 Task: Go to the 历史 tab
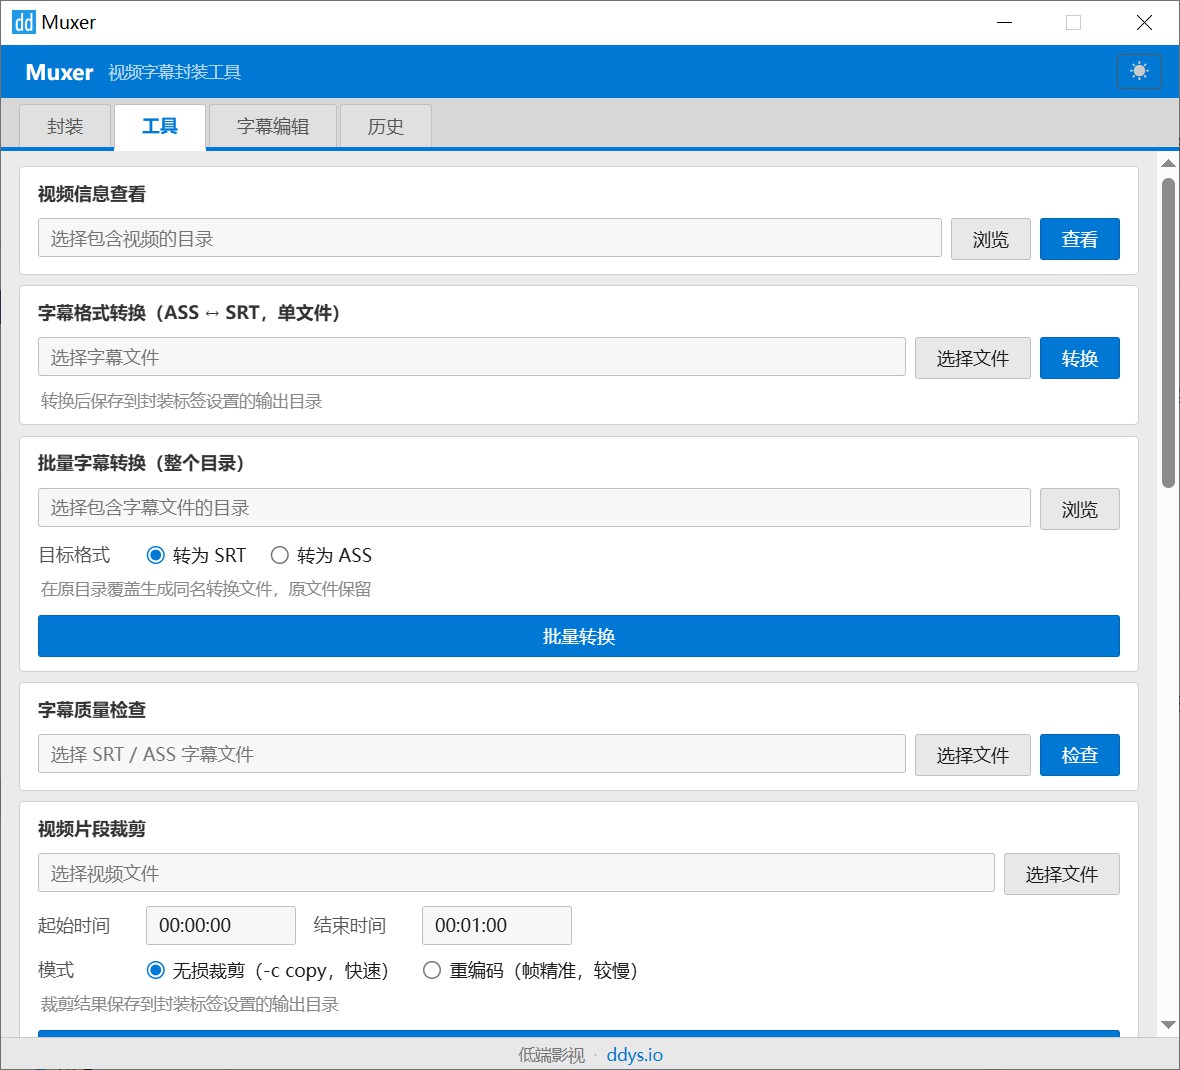[x=385, y=127]
